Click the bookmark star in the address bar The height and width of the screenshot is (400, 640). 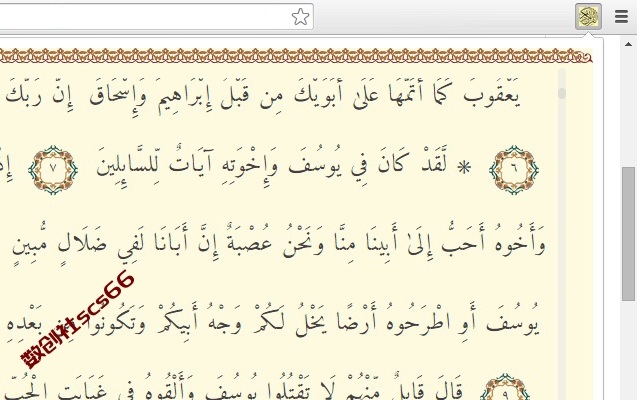[300, 17]
